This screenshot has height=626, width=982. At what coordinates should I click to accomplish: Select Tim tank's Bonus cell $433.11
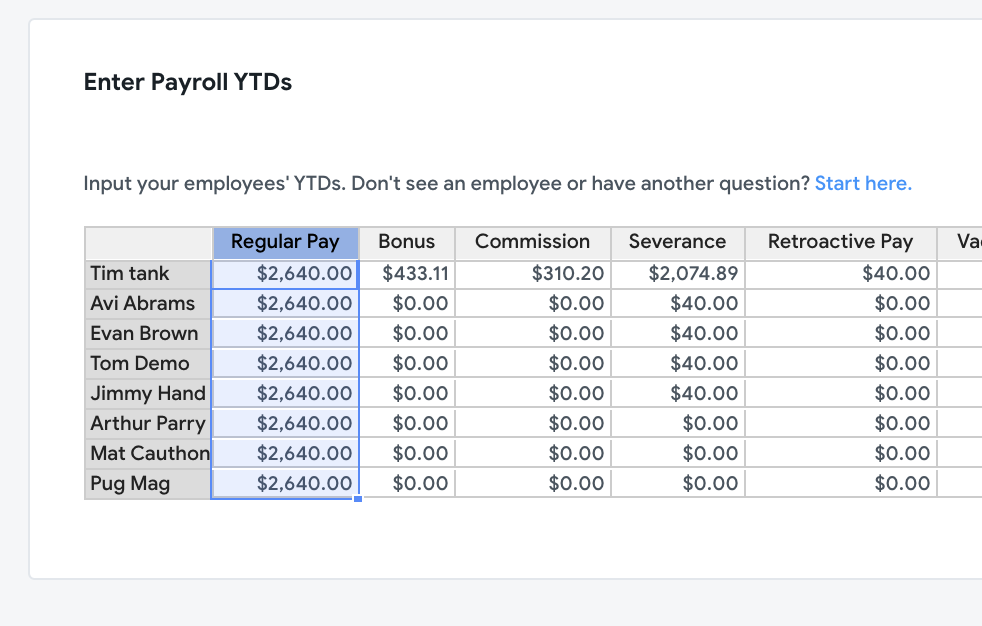pyautogui.click(x=406, y=274)
